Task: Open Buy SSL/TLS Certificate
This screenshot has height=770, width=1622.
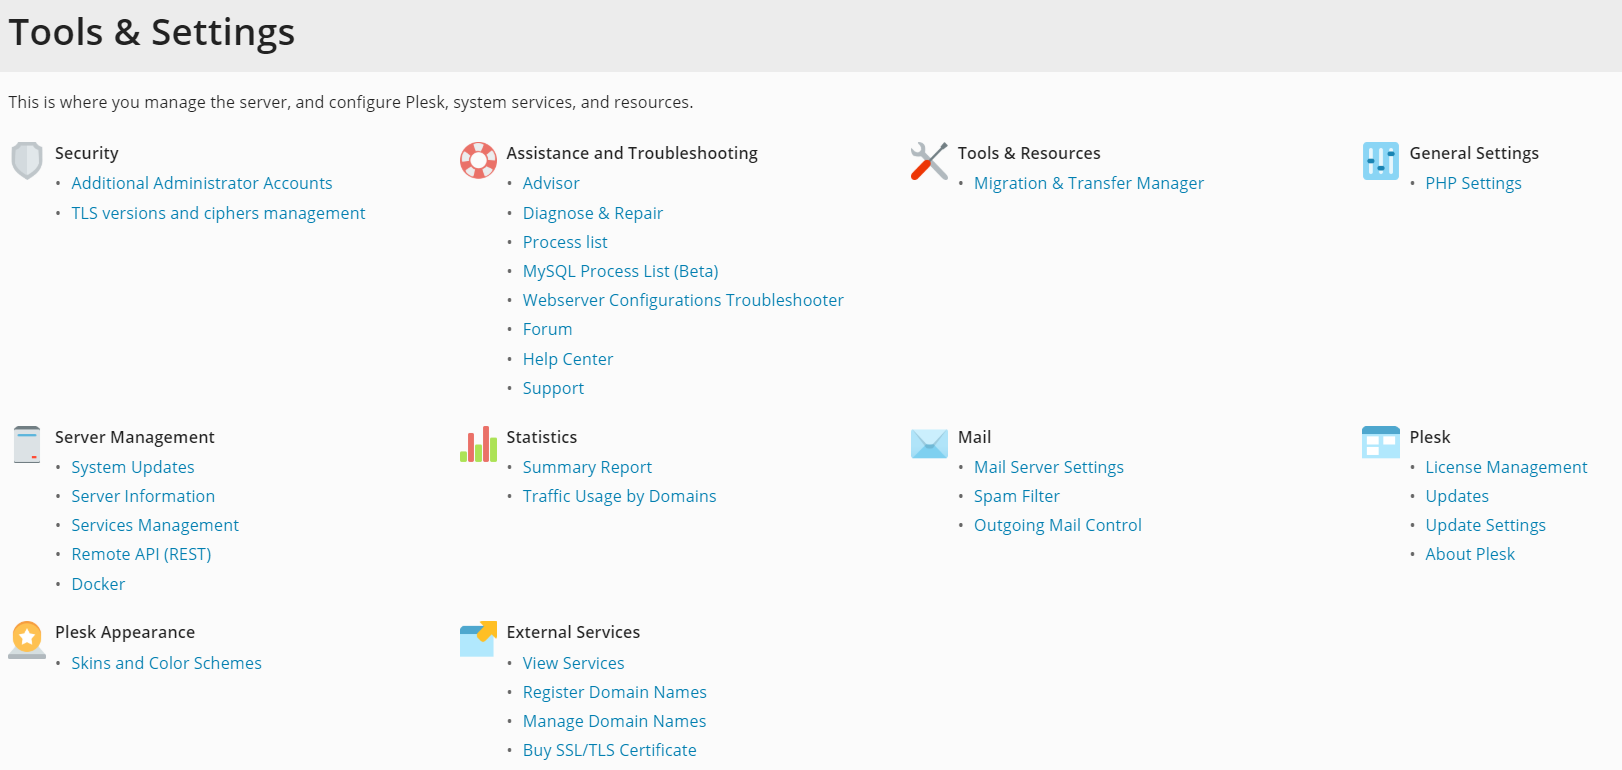Action: (x=610, y=750)
